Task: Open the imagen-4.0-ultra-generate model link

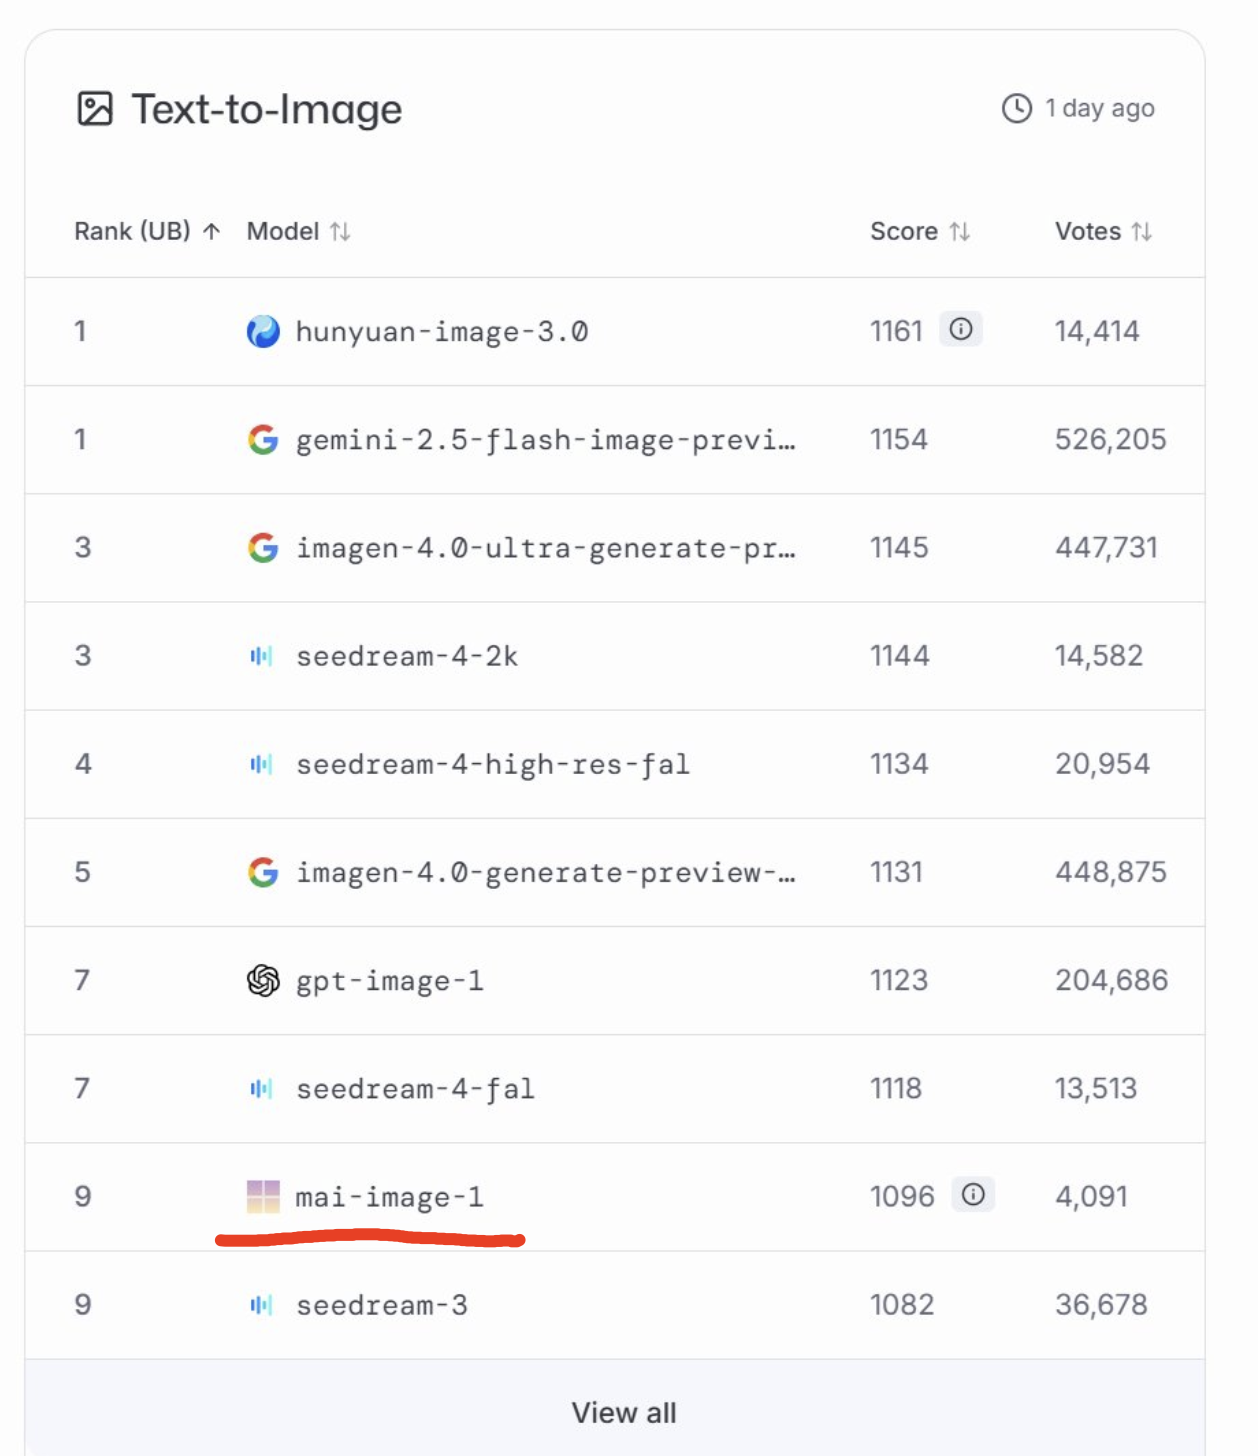Action: click(x=545, y=548)
